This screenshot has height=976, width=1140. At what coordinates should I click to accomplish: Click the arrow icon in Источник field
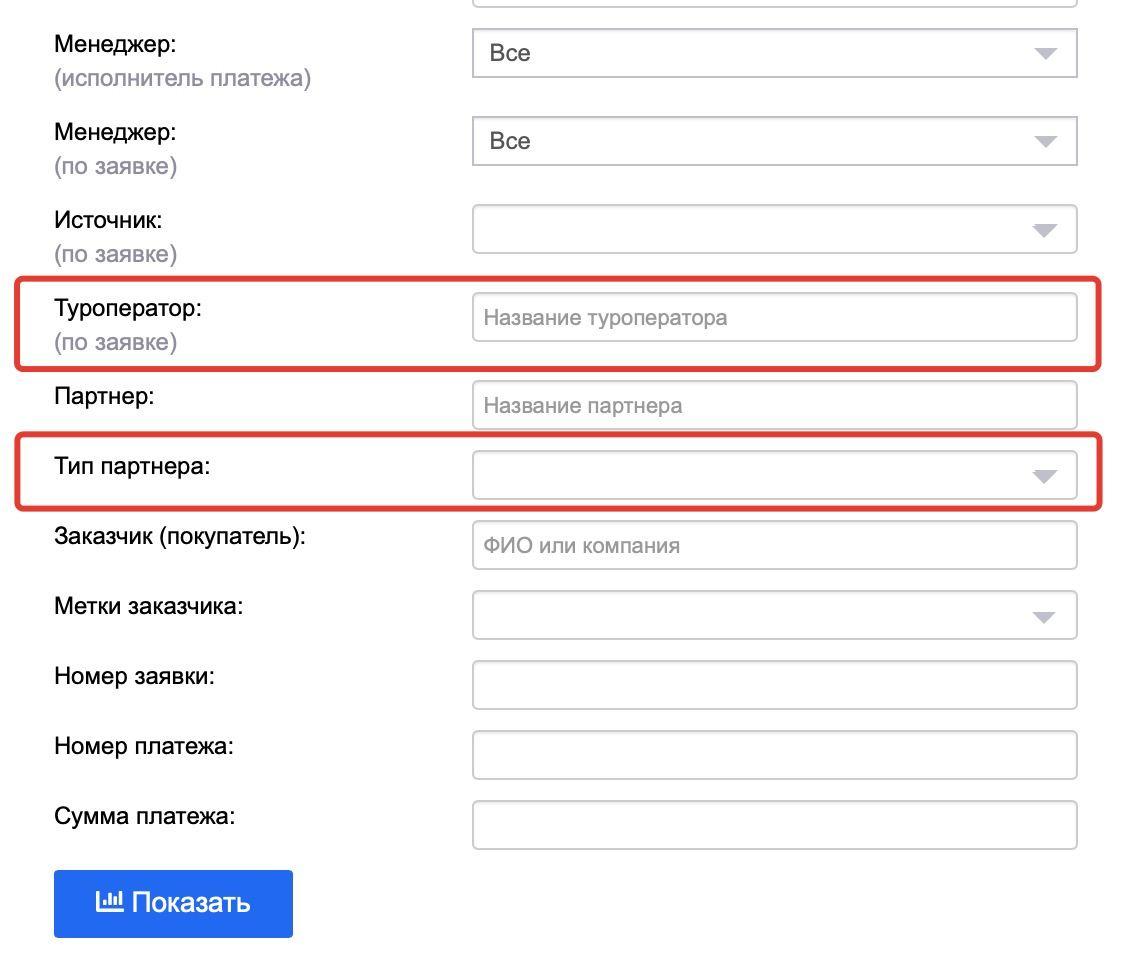[x=1044, y=231]
